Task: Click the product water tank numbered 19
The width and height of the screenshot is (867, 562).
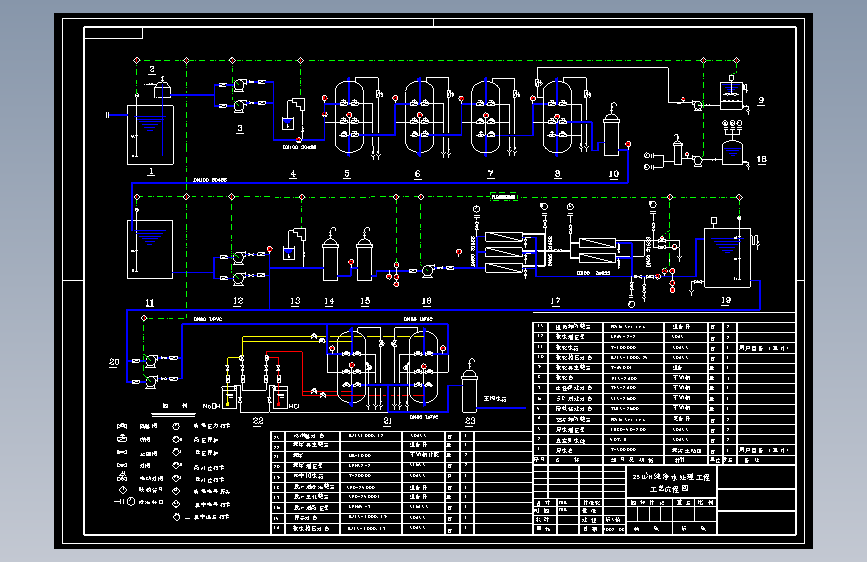Action: [x=727, y=257]
